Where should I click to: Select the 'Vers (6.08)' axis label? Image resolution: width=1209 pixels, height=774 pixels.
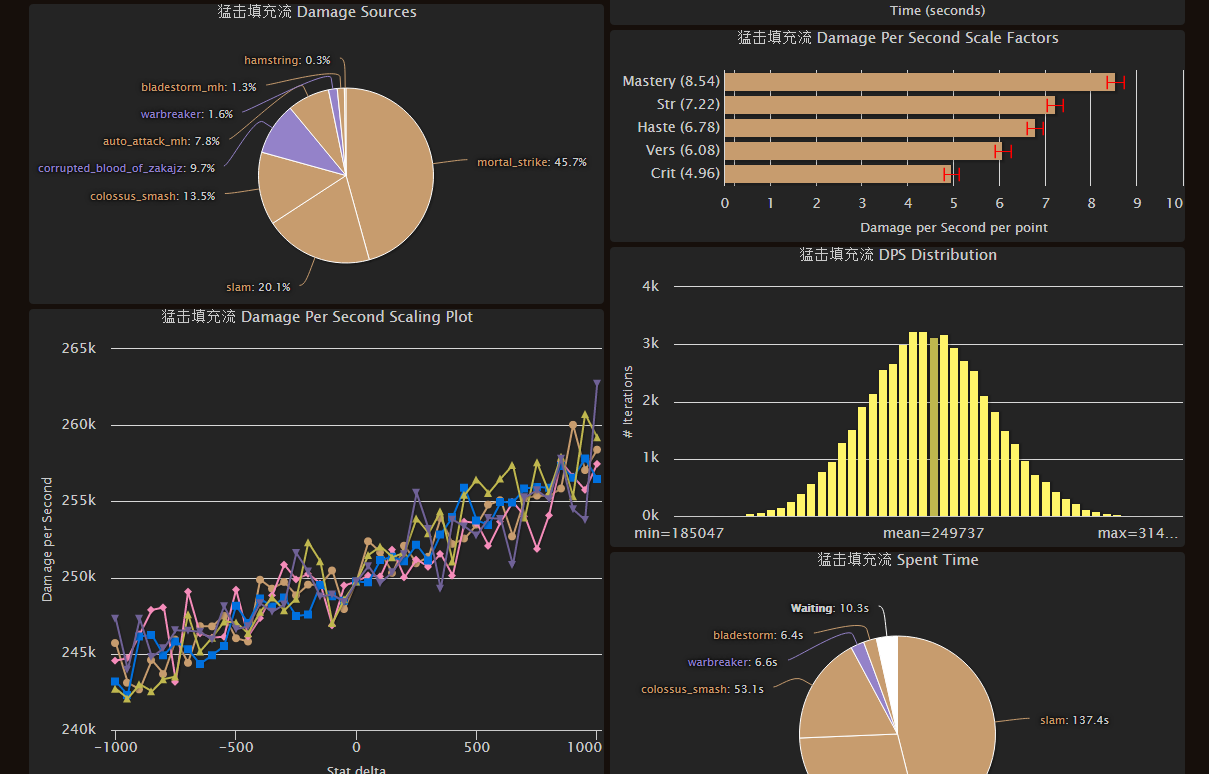click(x=684, y=150)
